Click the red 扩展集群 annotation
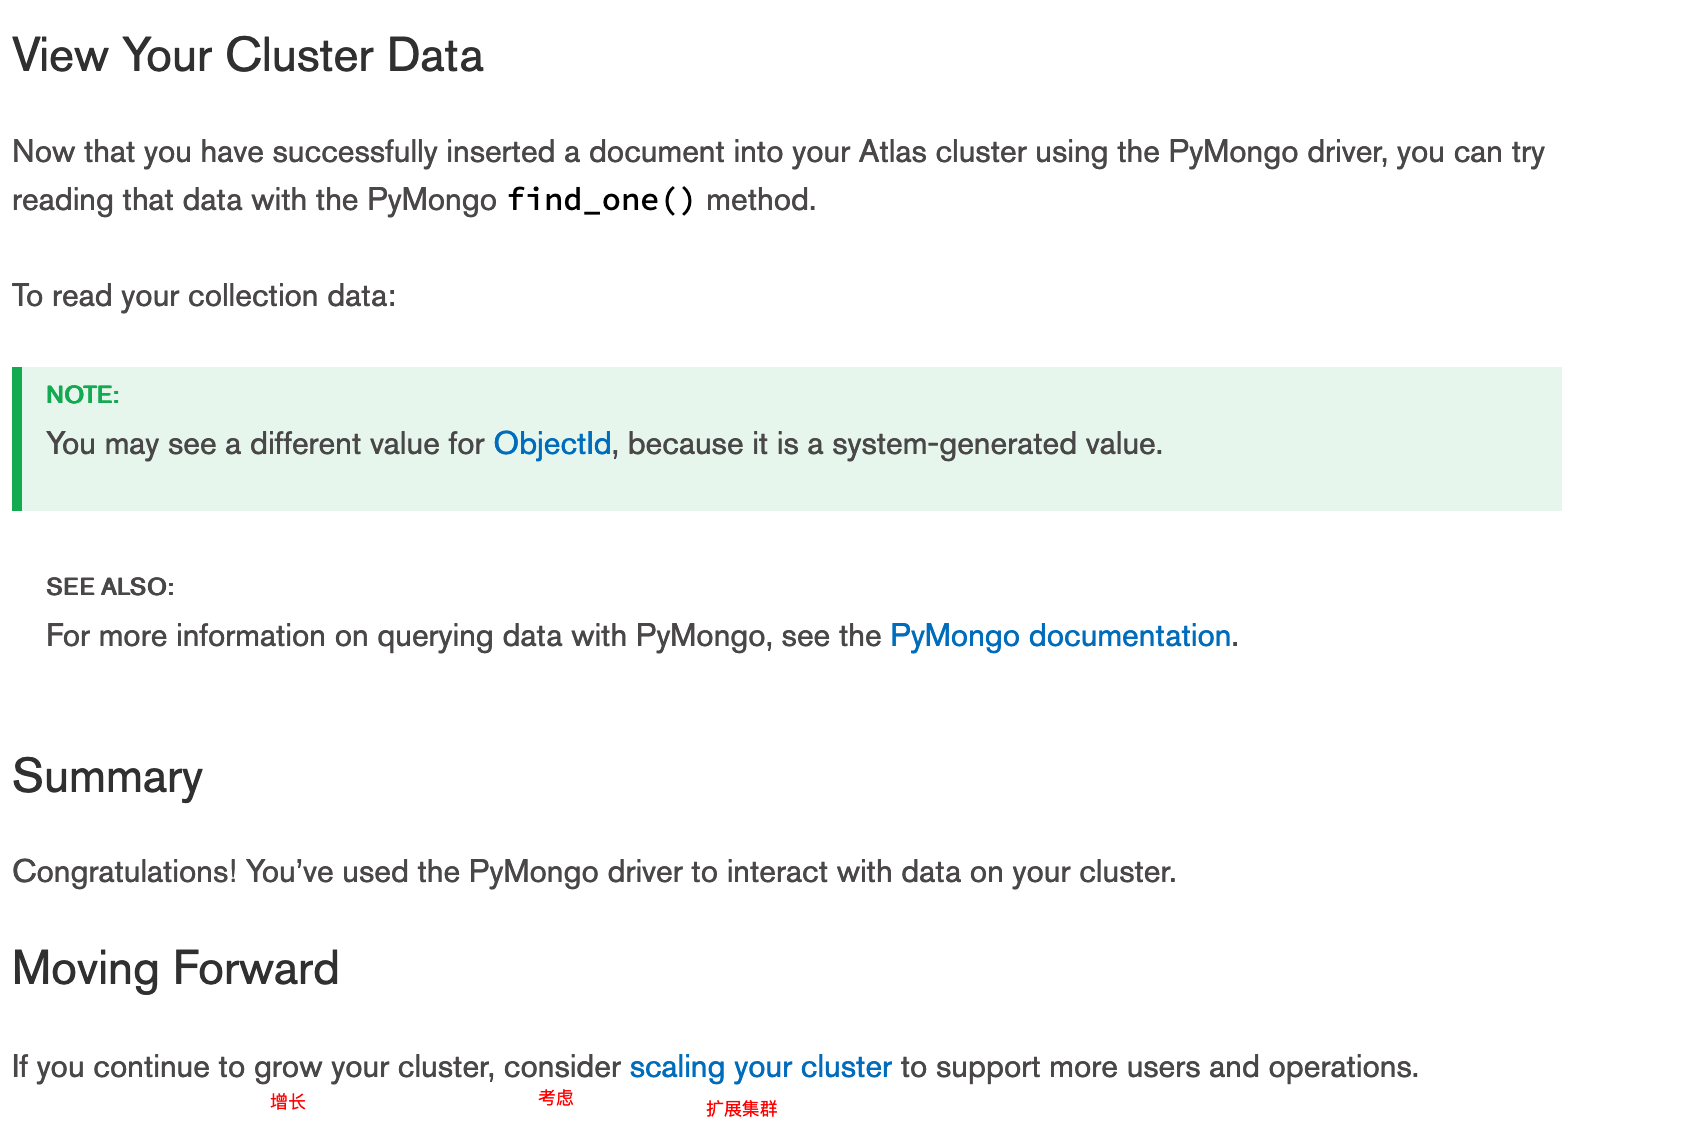Image resolution: width=1682 pixels, height=1142 pixels. pos(741,1108)
